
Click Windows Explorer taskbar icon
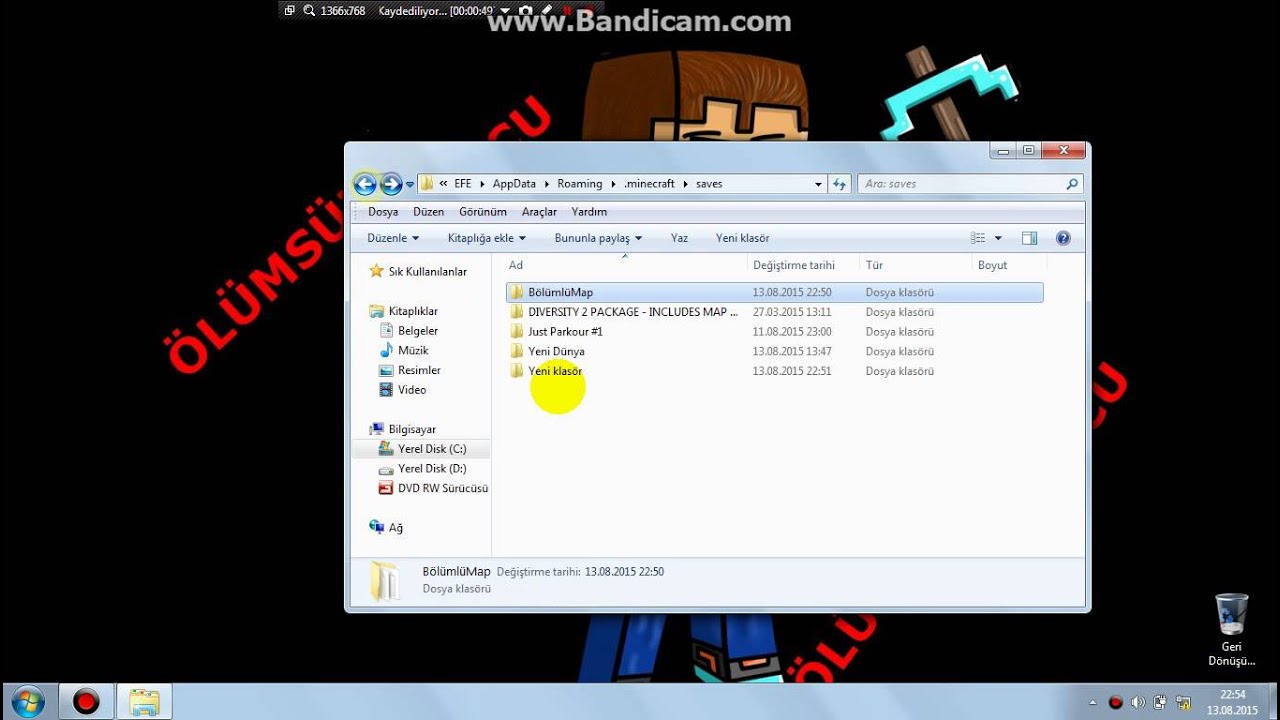145,702
